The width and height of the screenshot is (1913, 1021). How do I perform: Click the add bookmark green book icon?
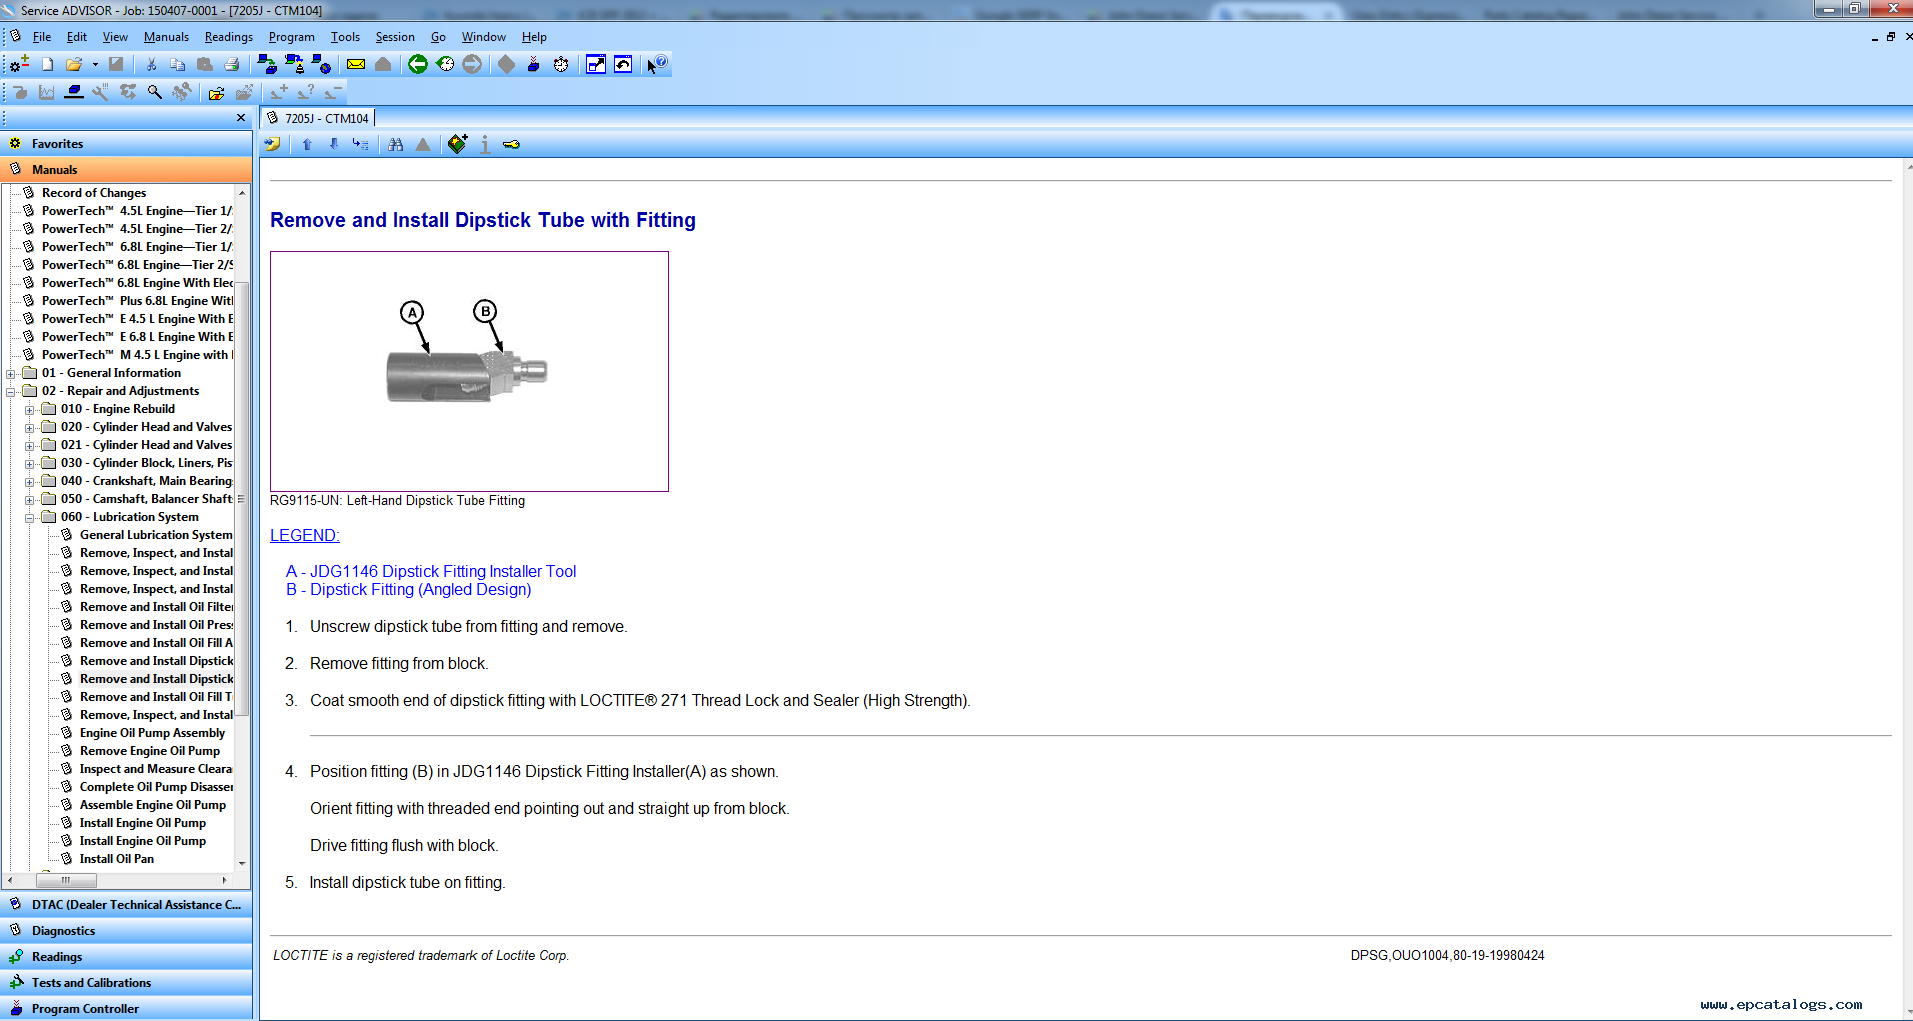(x=457, y=144)
